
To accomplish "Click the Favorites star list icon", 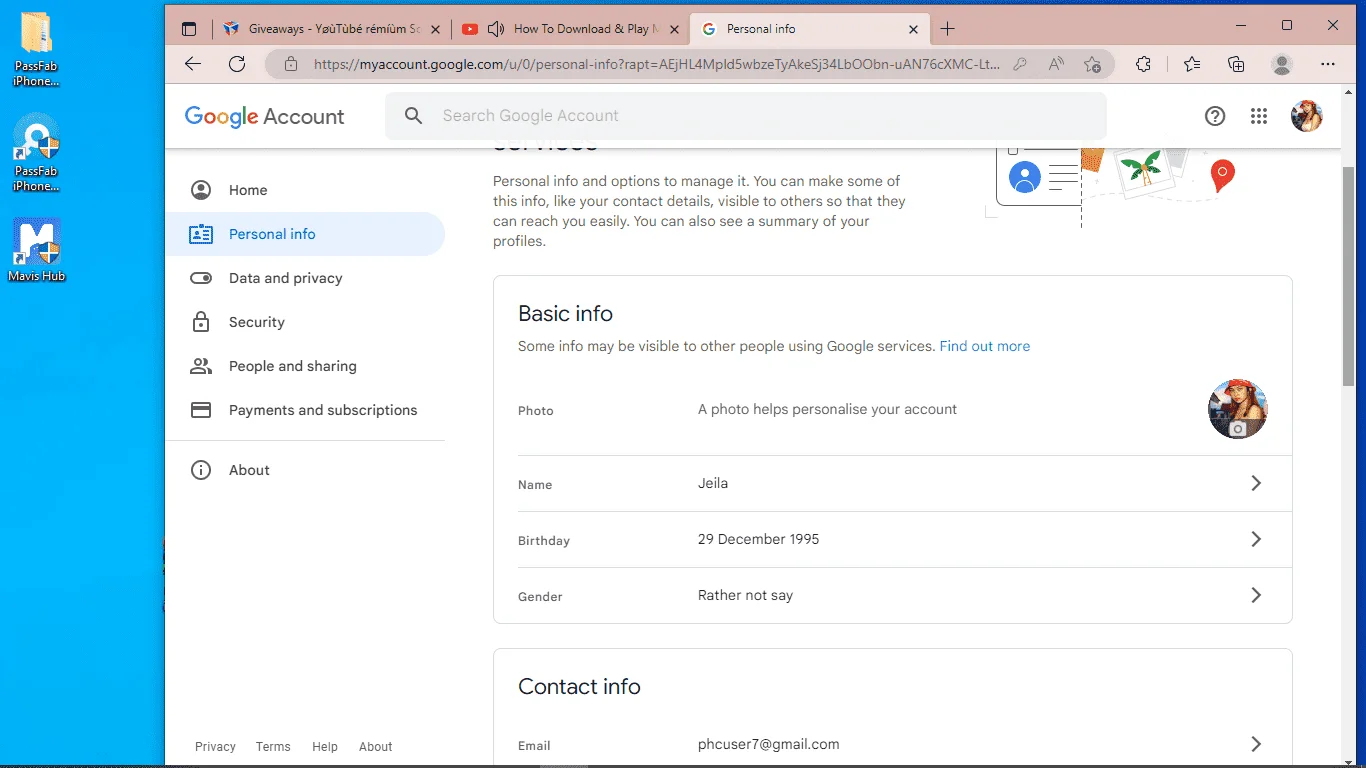I will tap(1192, 64).
